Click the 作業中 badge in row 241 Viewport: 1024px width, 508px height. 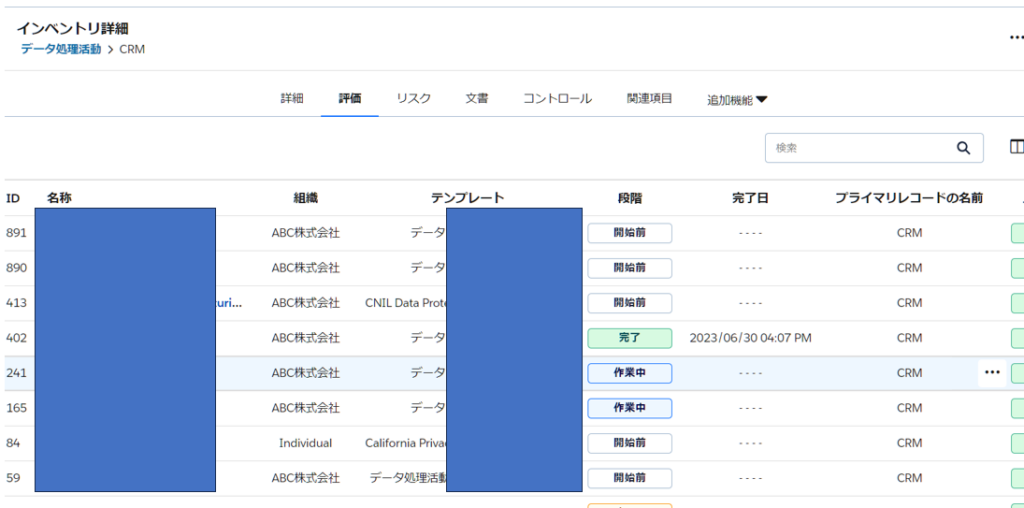tap(629, 373)
